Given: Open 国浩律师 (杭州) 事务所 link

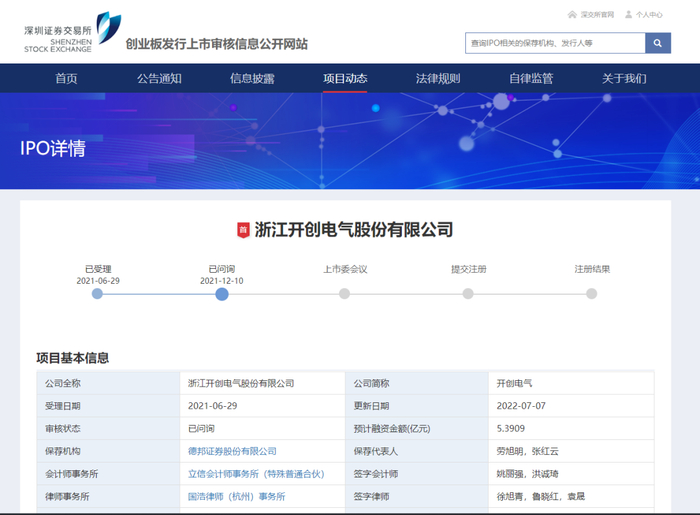Looking at the screenshot, I should 237,497.
